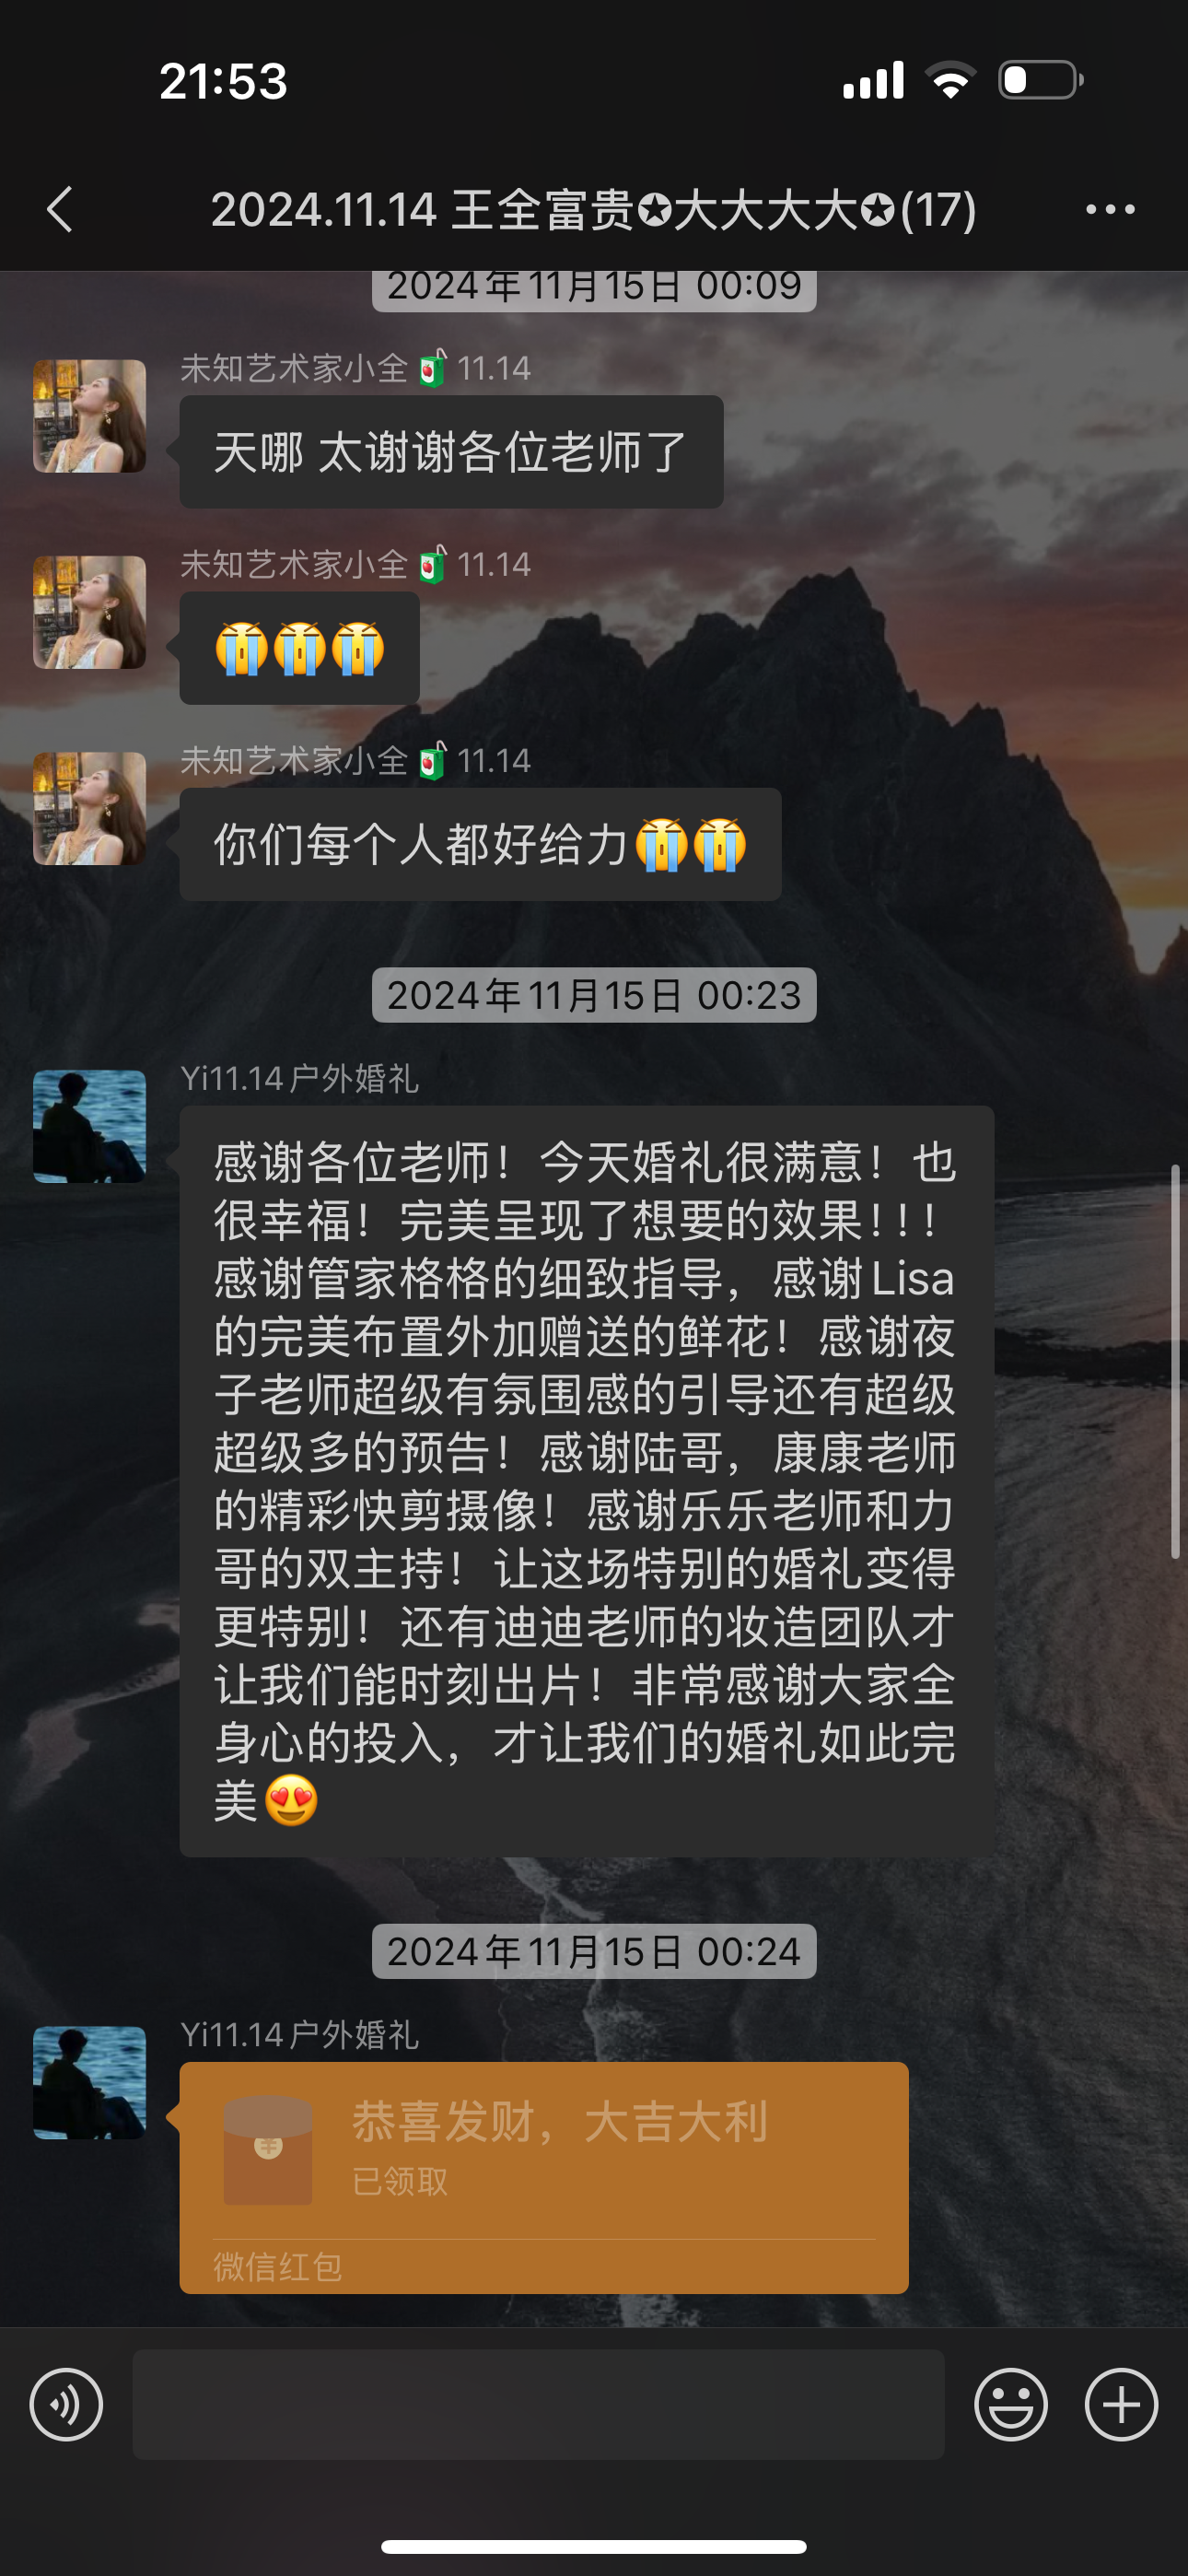This screenshot has width=1188, height=2576.
Task: Go back using the left chevron
Action: tap(60, 210)
